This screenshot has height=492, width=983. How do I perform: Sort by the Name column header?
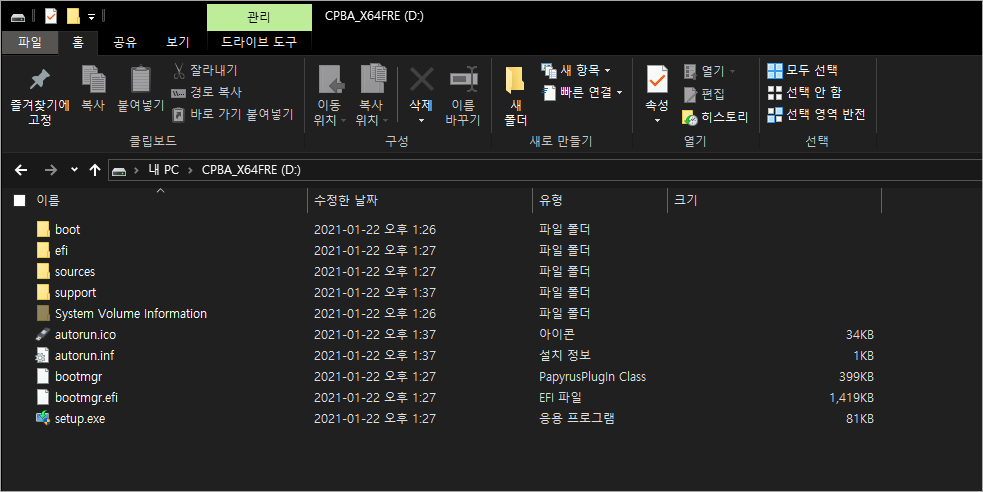coord(48,201)
